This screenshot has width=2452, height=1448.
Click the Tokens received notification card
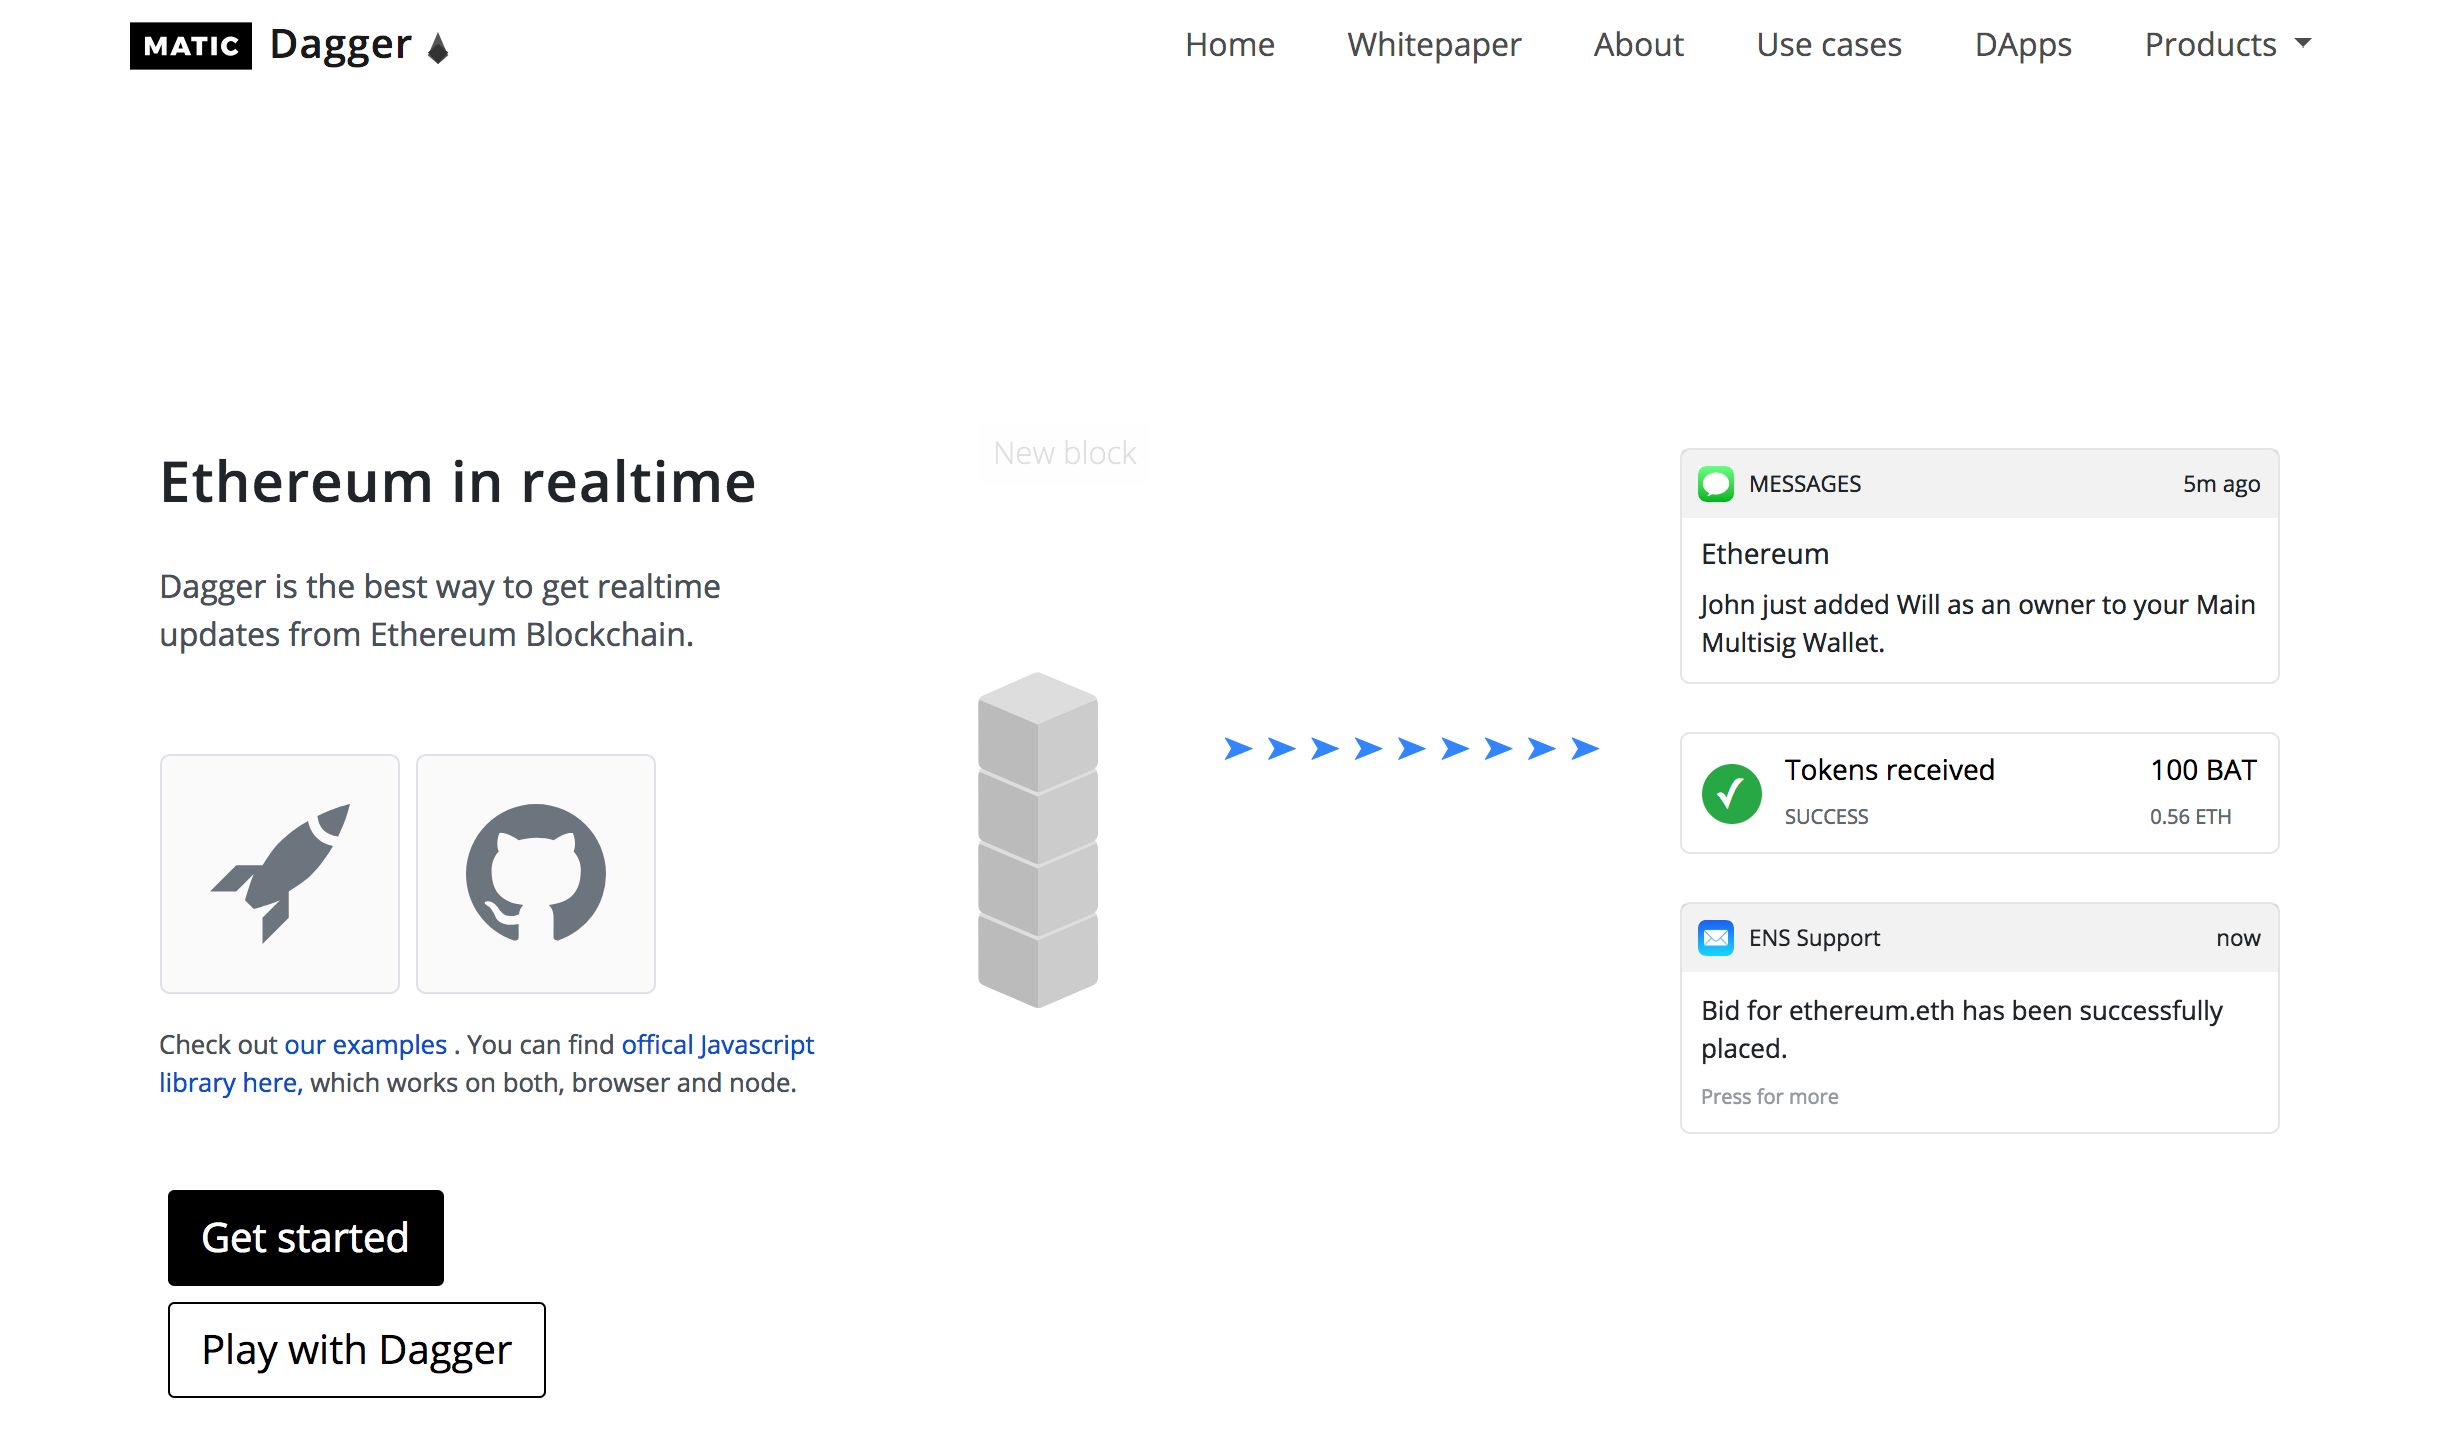pos(1979,793)
